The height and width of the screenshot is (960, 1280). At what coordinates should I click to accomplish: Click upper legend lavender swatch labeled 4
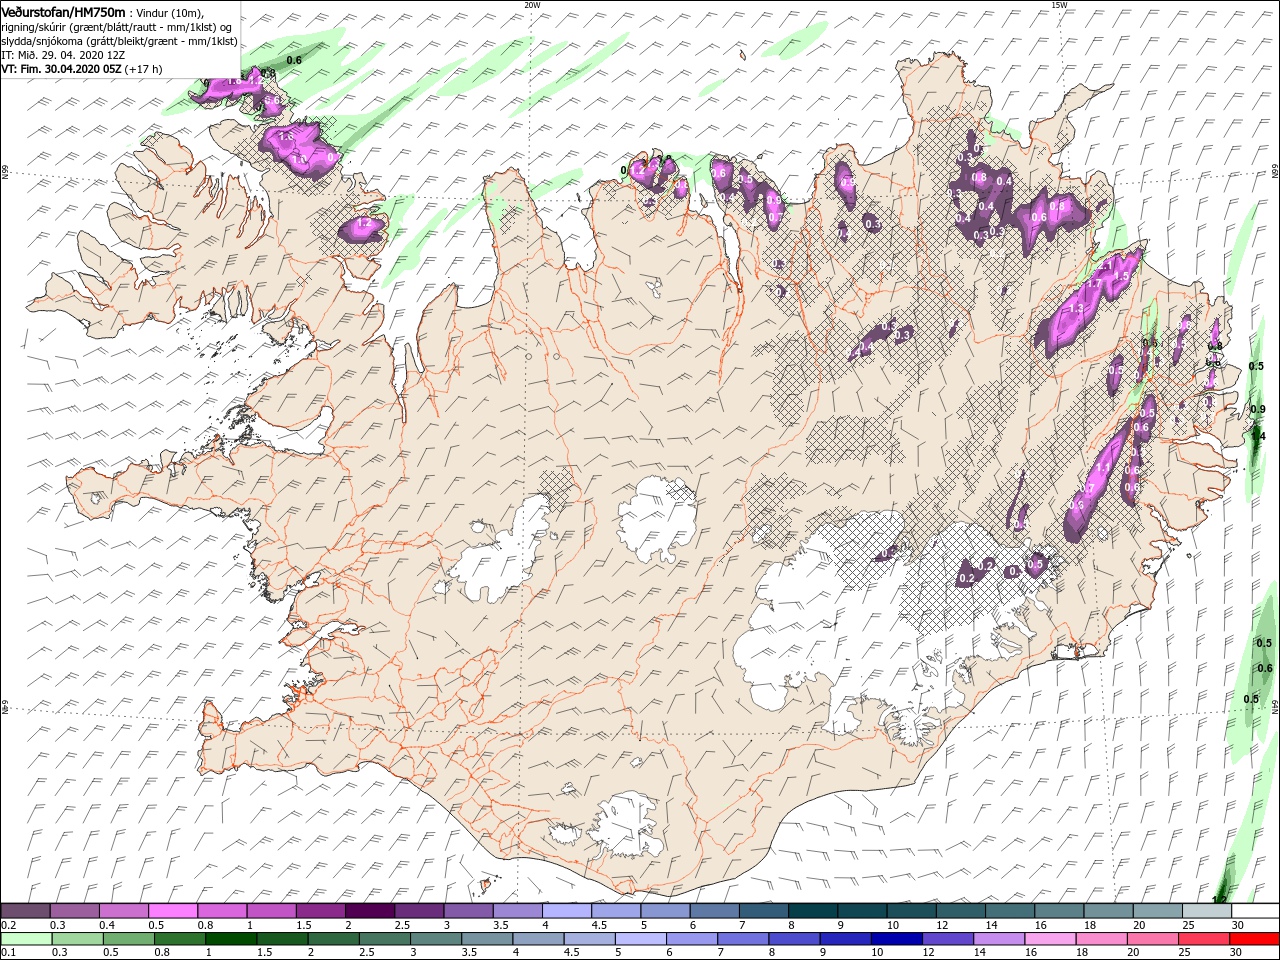tap(567, 911)
